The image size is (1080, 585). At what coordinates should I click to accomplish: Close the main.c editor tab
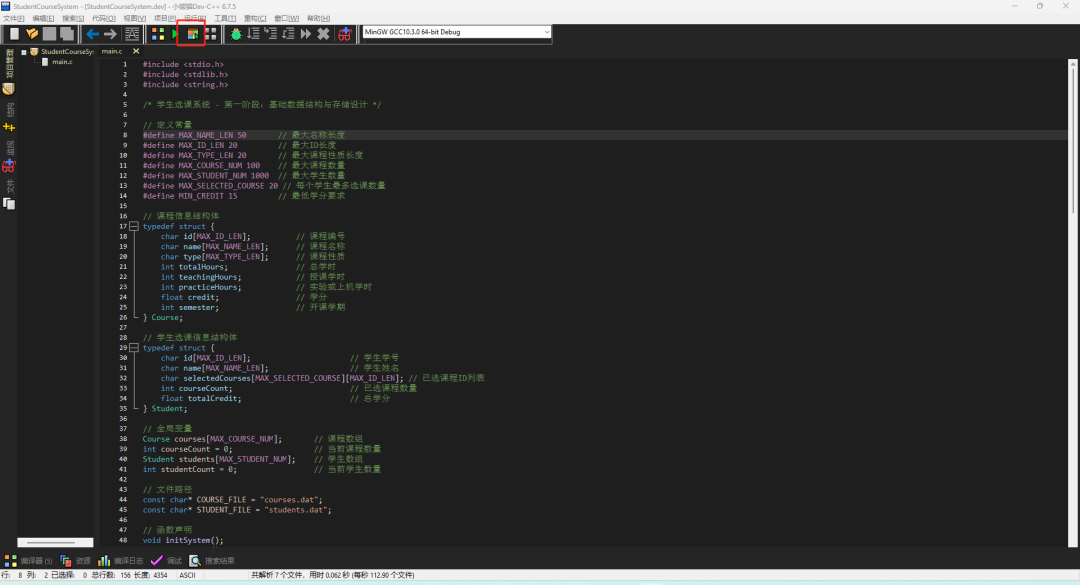pos(136,51)
